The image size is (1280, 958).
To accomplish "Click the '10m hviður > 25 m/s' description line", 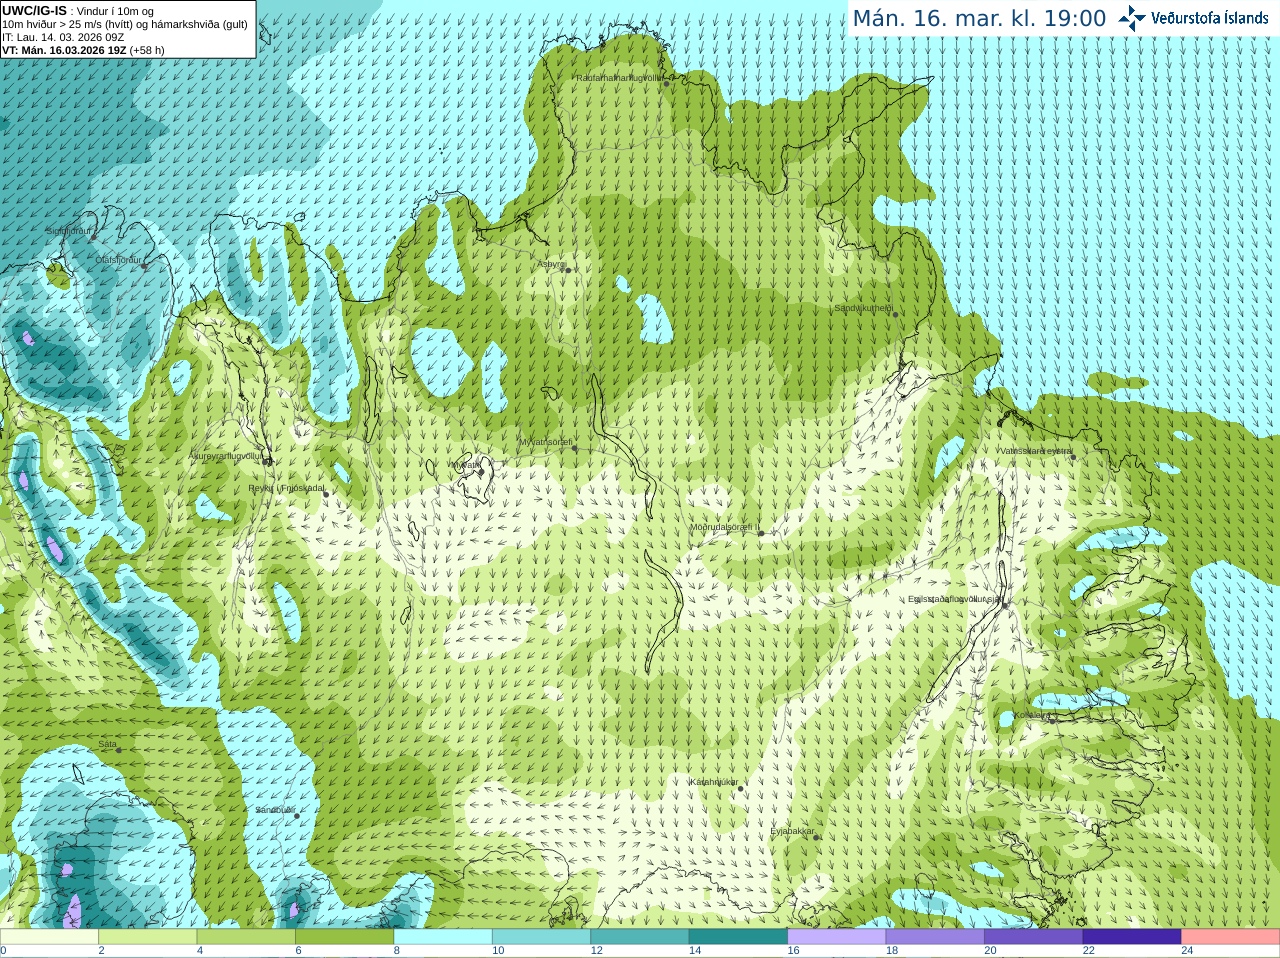I will coord(125,24).
